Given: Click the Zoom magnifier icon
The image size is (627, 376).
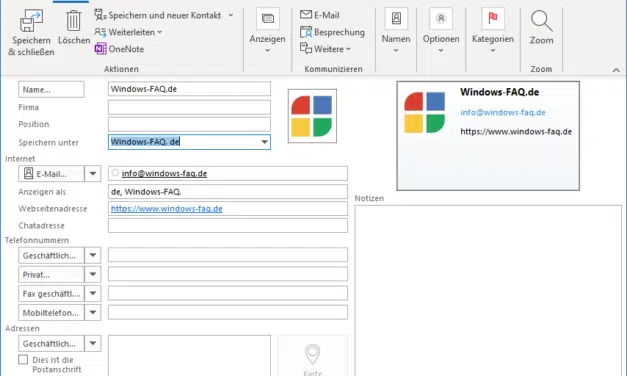Looking at the screenshot, I should pyautogui.click(x=541, y=21).
